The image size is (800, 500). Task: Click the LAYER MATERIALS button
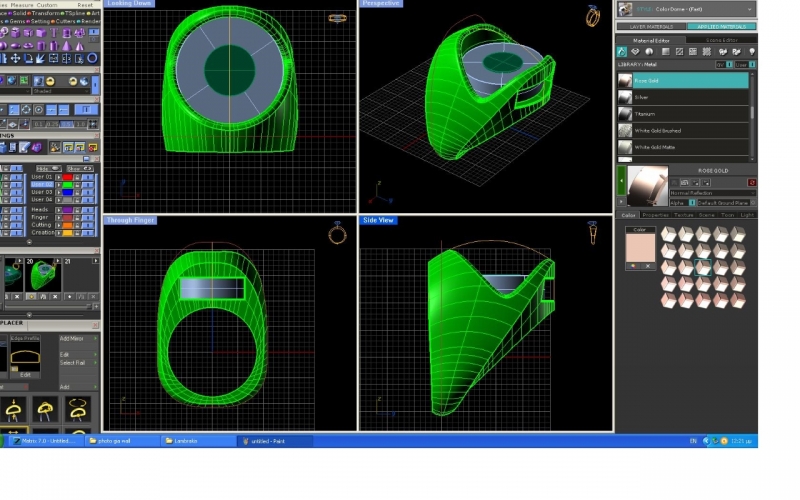pos(651,27)
